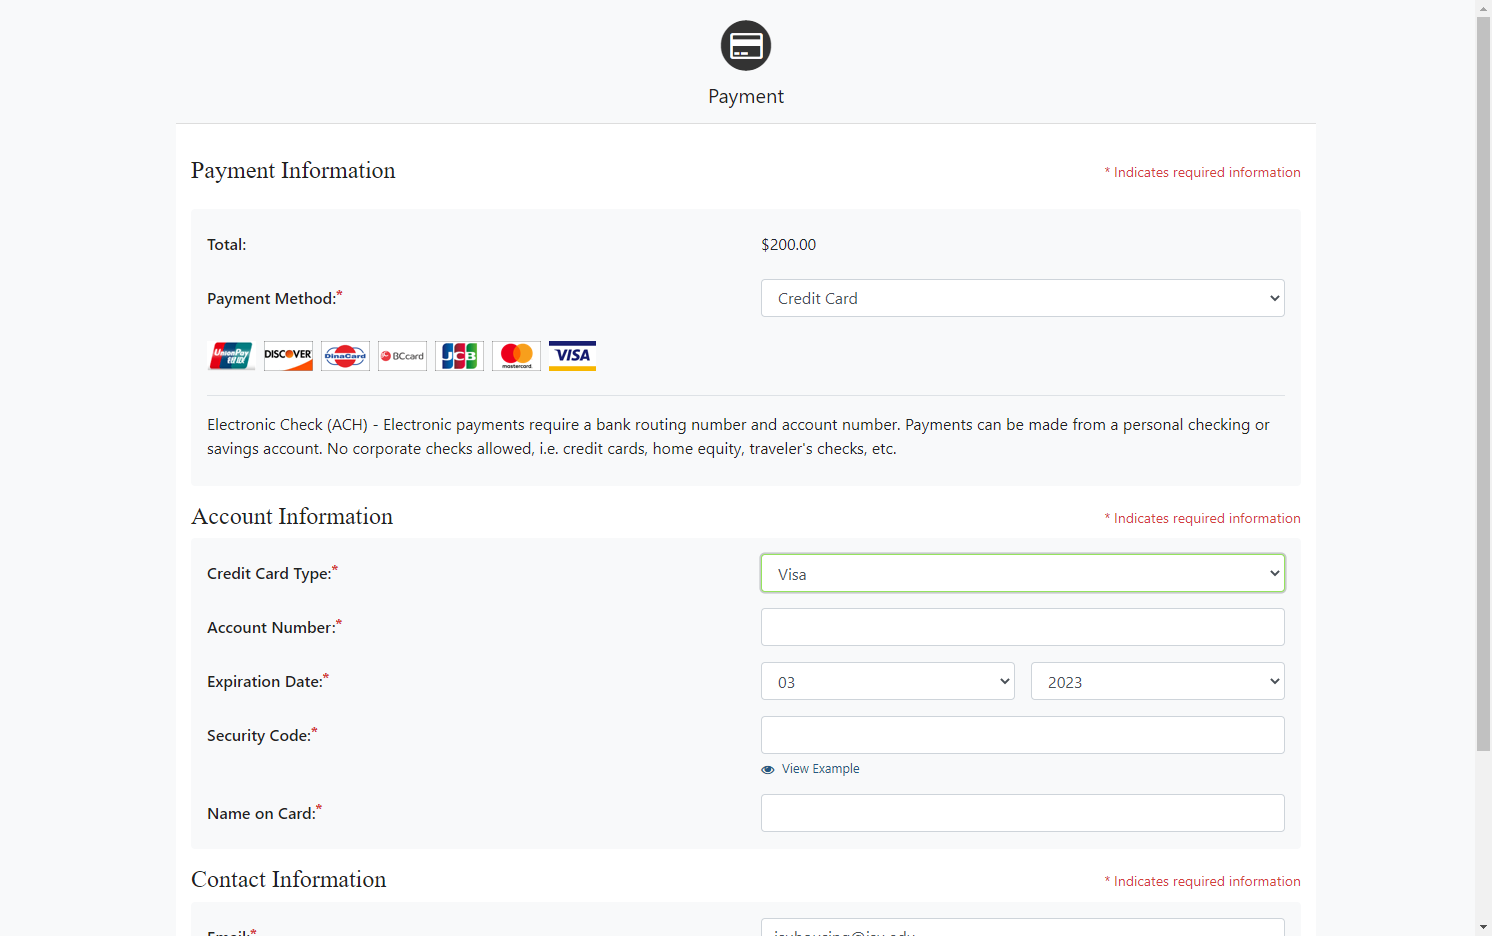Click the payment card icon at top
1492x936 pixels.
746,45
